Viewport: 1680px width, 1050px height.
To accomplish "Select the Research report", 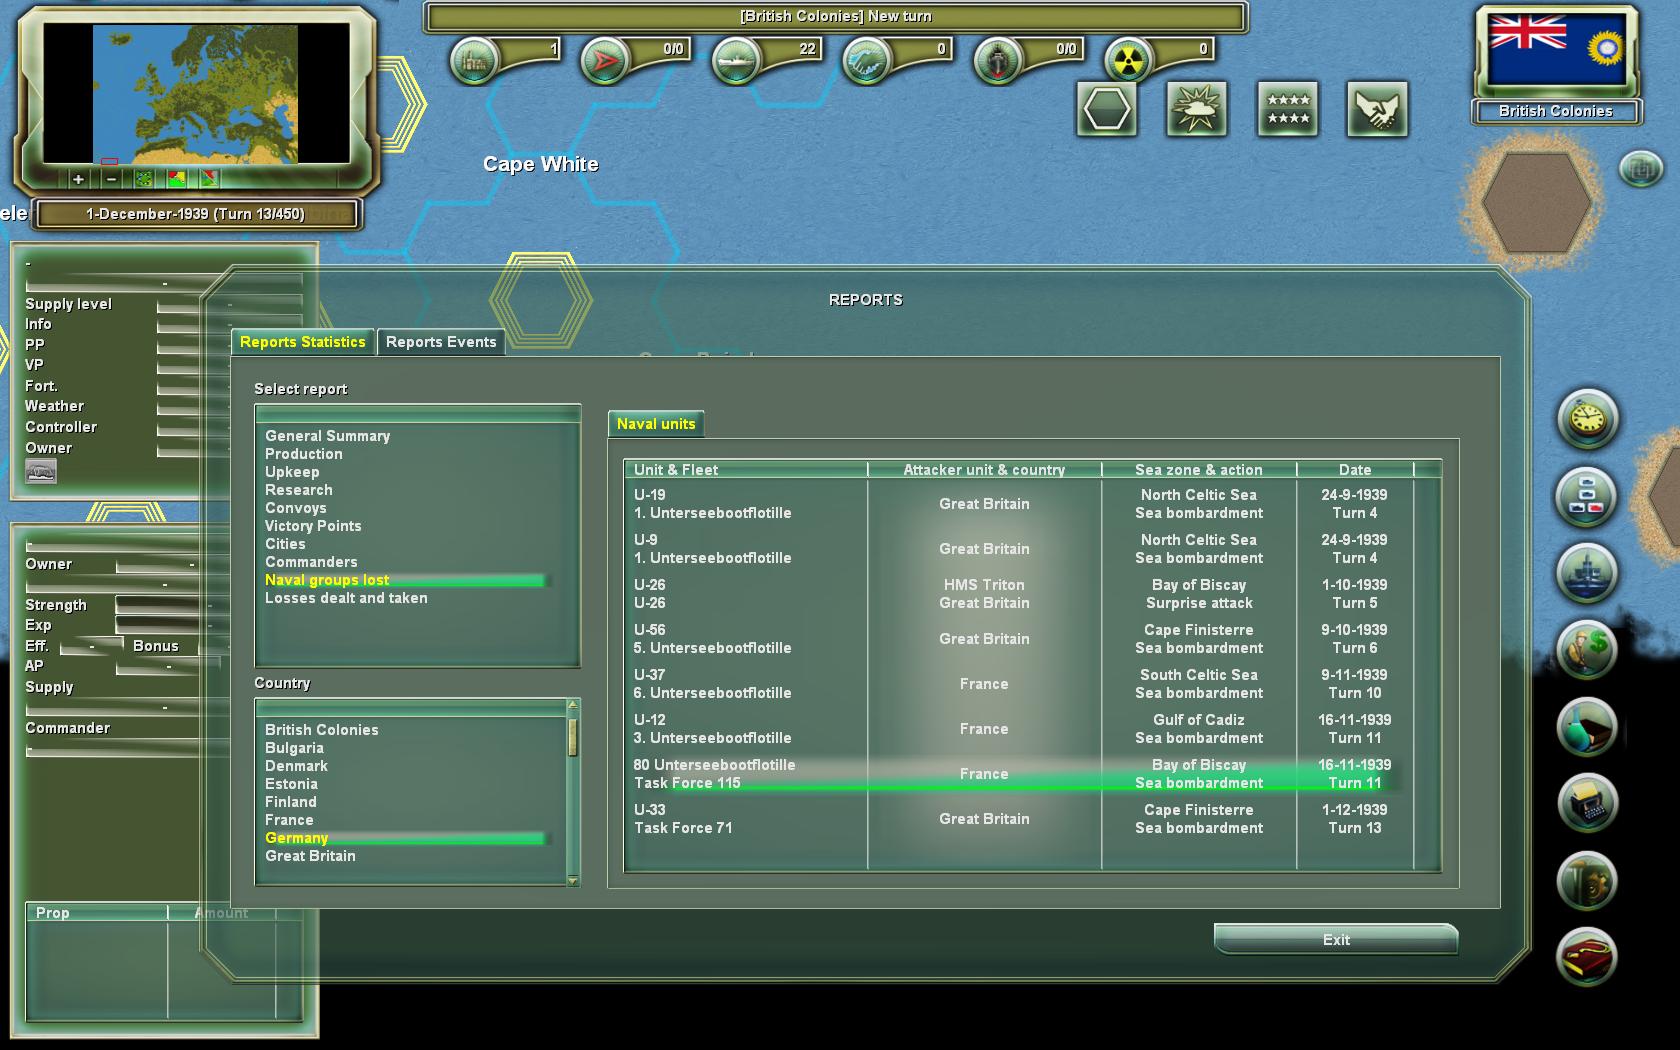I will [299, 490].
